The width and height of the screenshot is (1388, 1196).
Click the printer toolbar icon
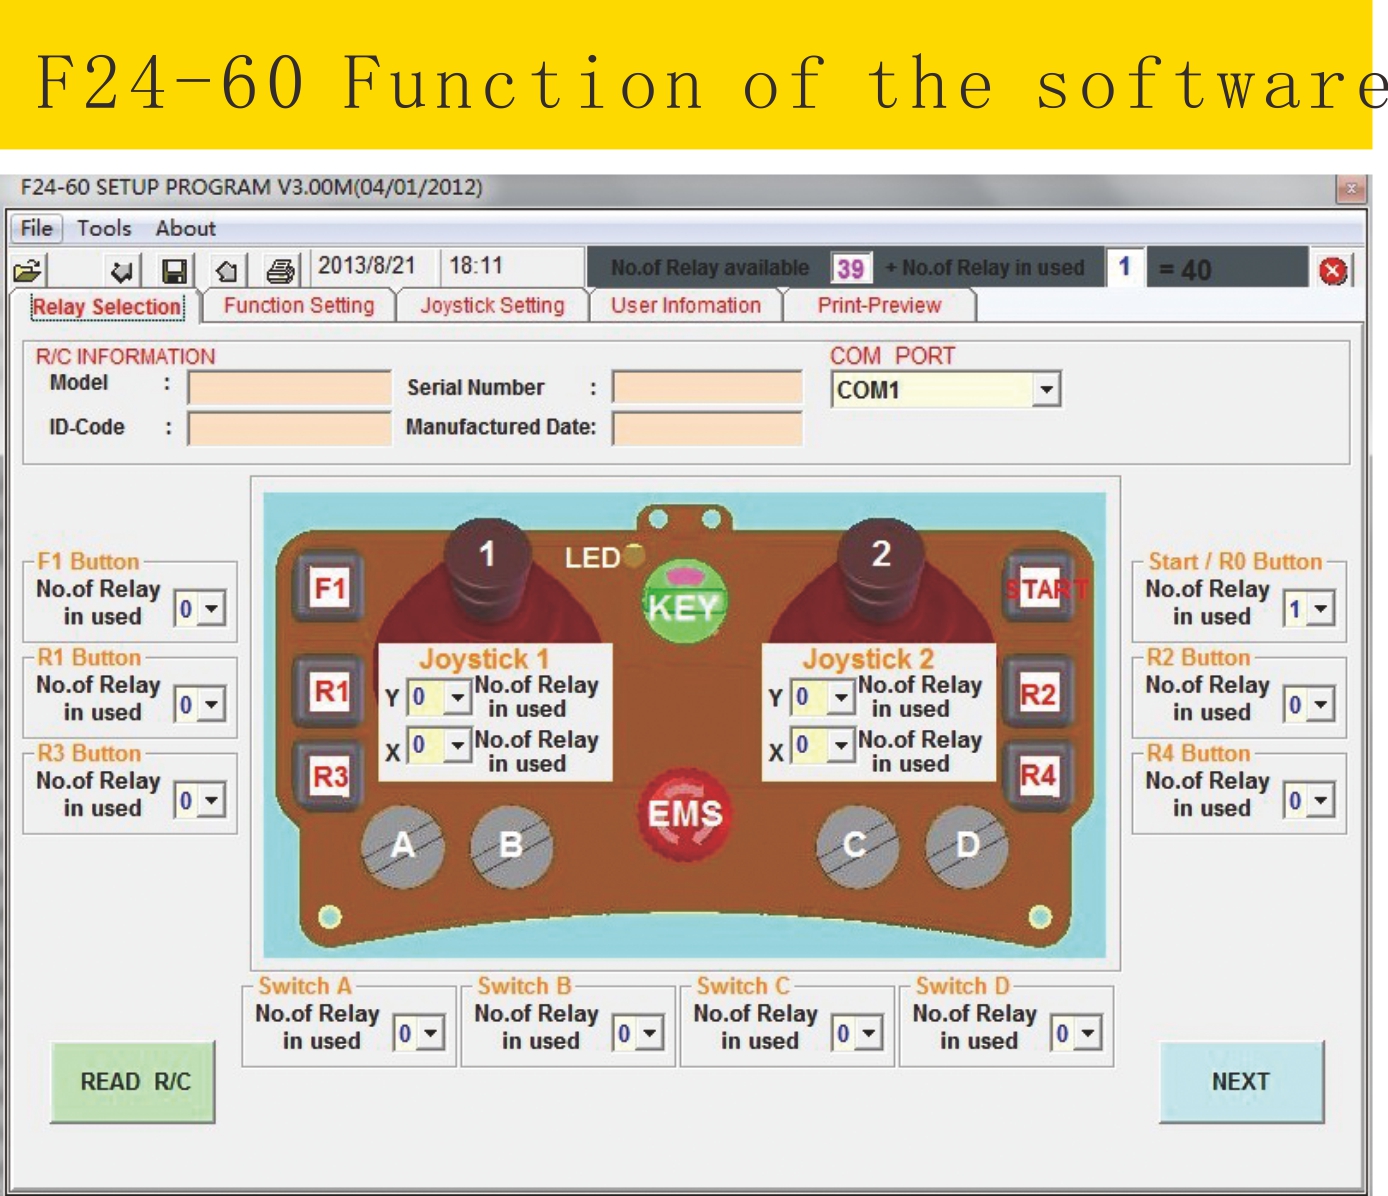281,271
